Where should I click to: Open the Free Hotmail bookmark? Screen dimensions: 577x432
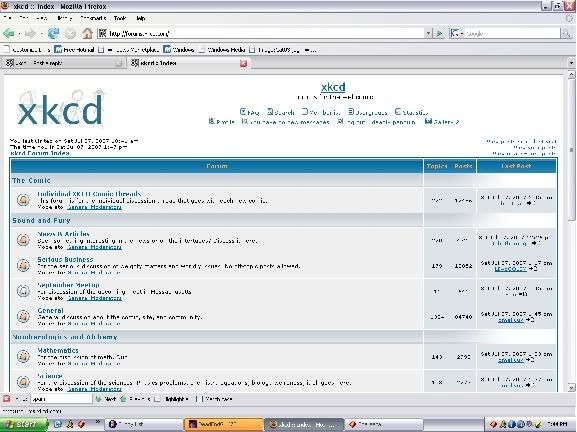pyautogui.click(x=74, y=50)
